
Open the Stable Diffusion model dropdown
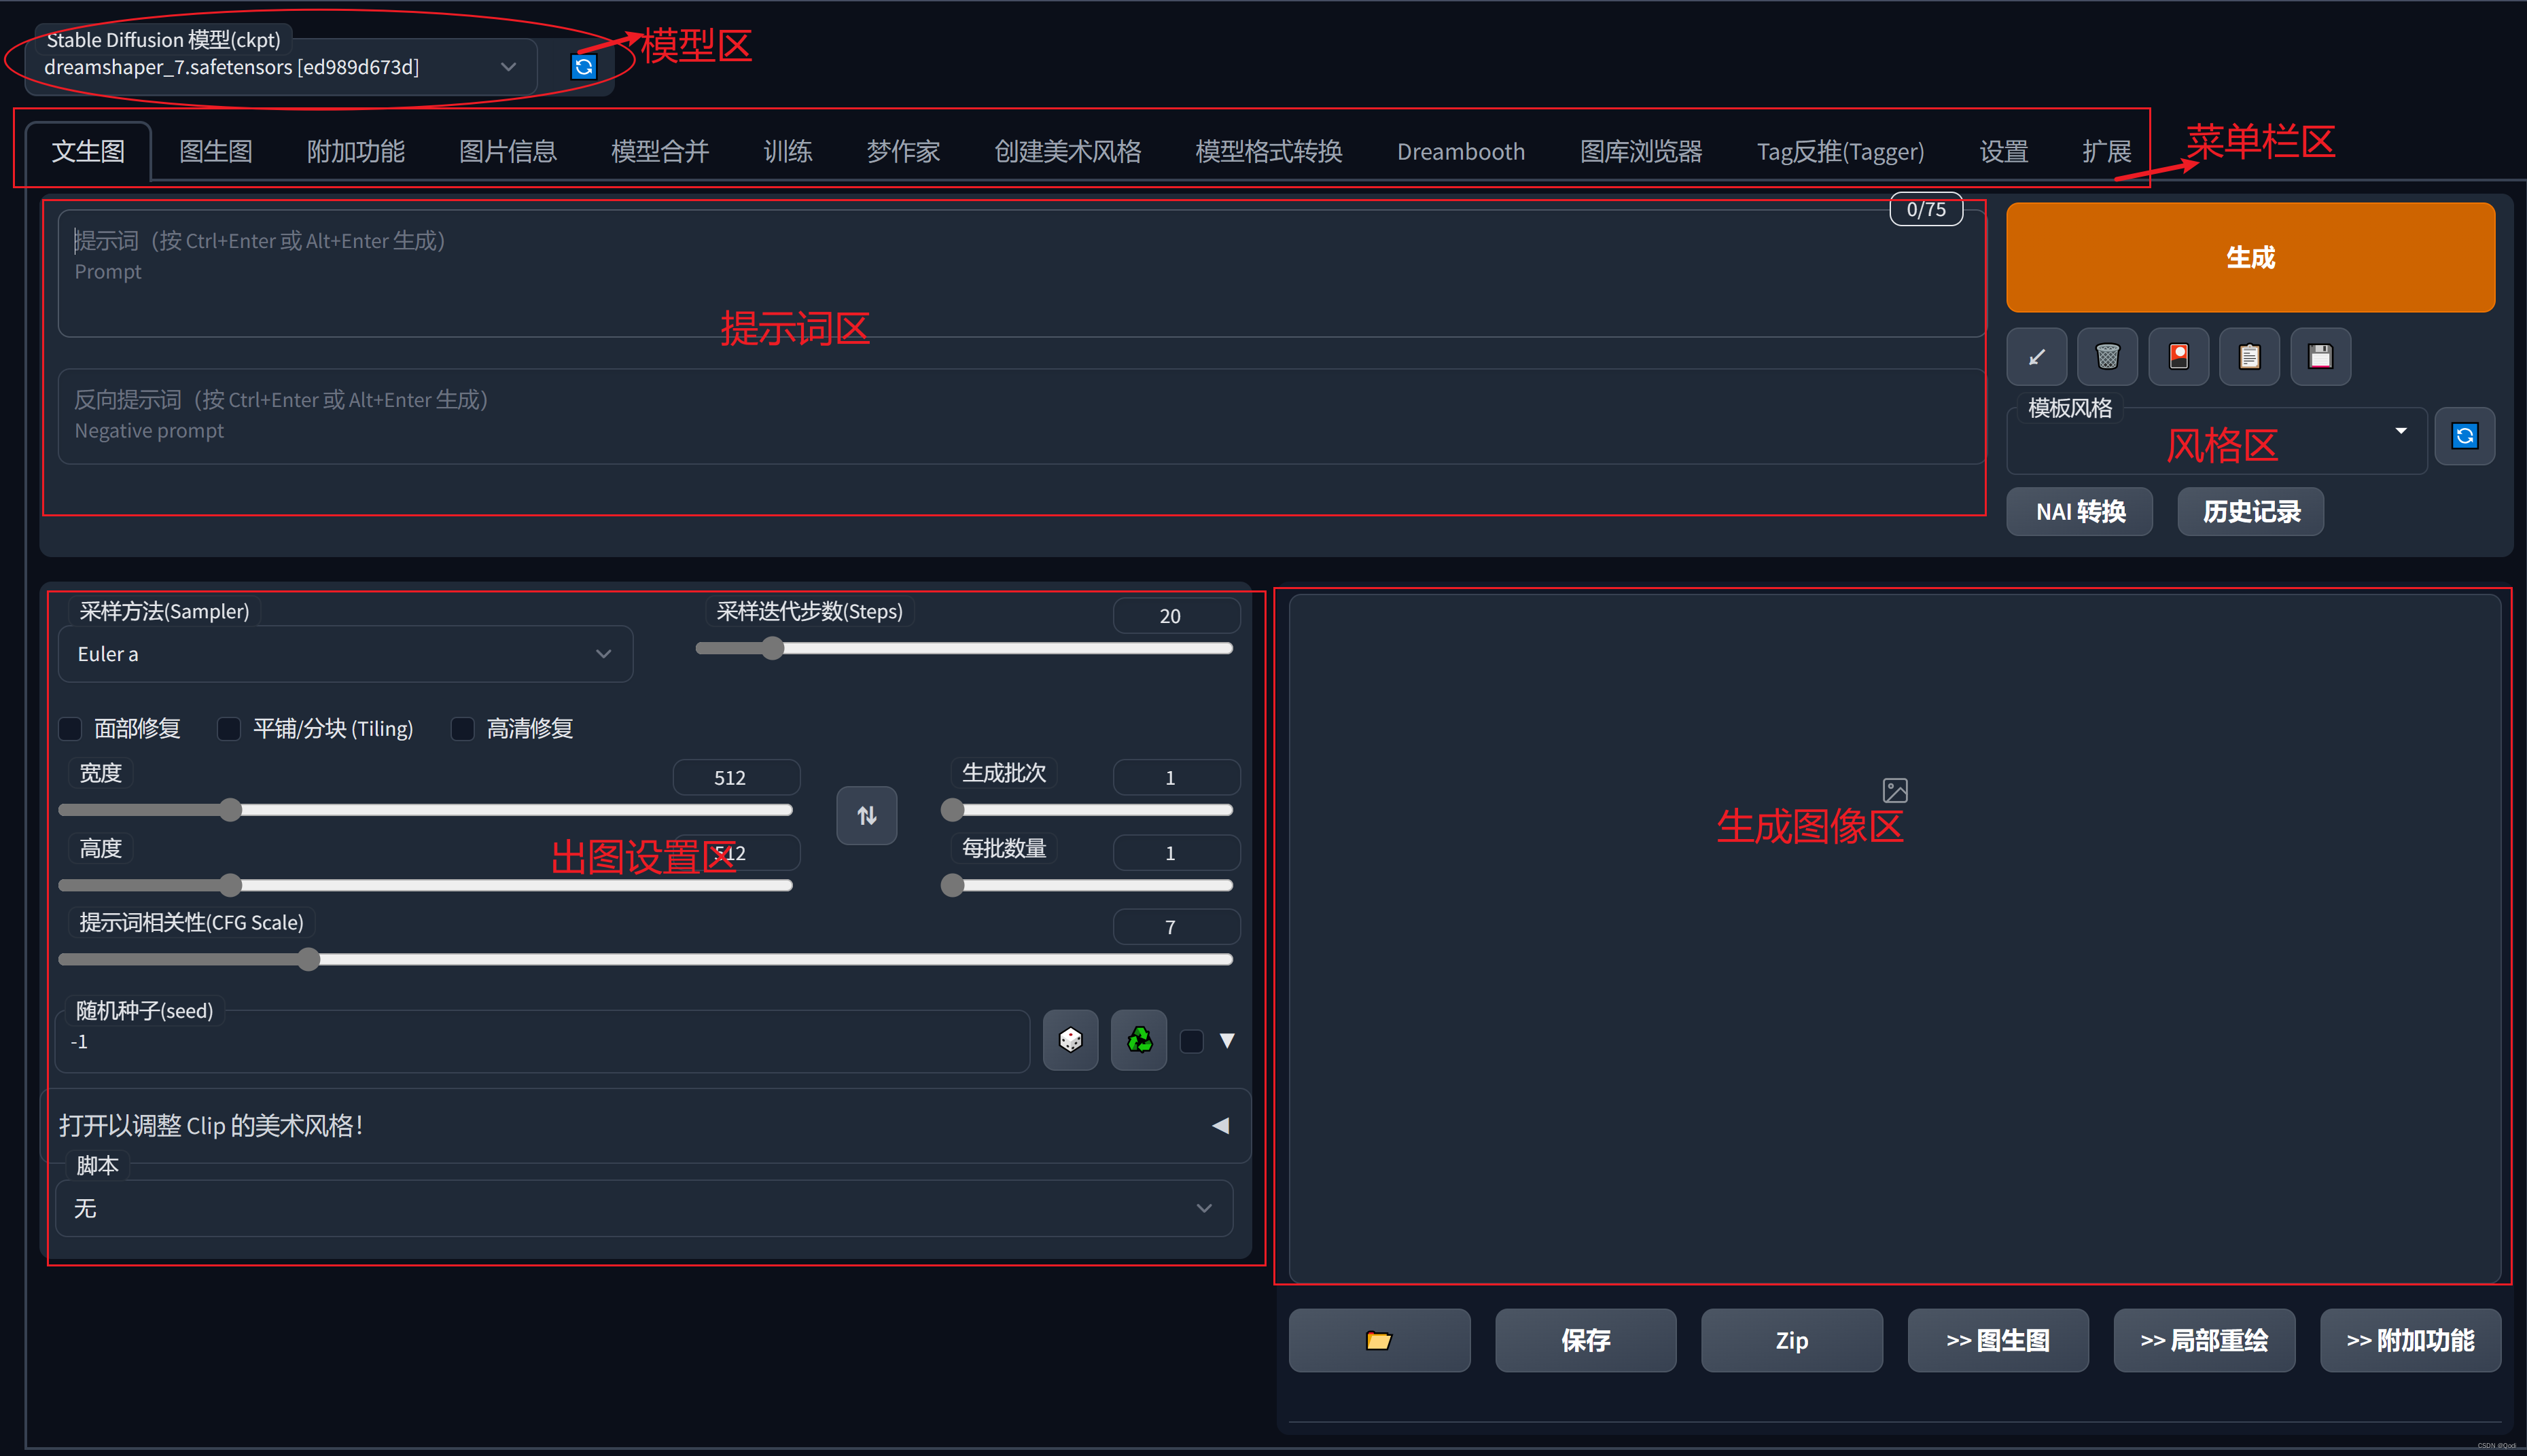point(281,67)
